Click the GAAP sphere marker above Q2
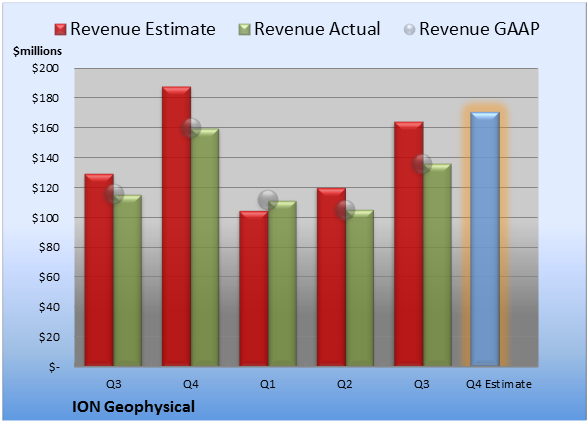588x422 pixels. click(345, 210)
